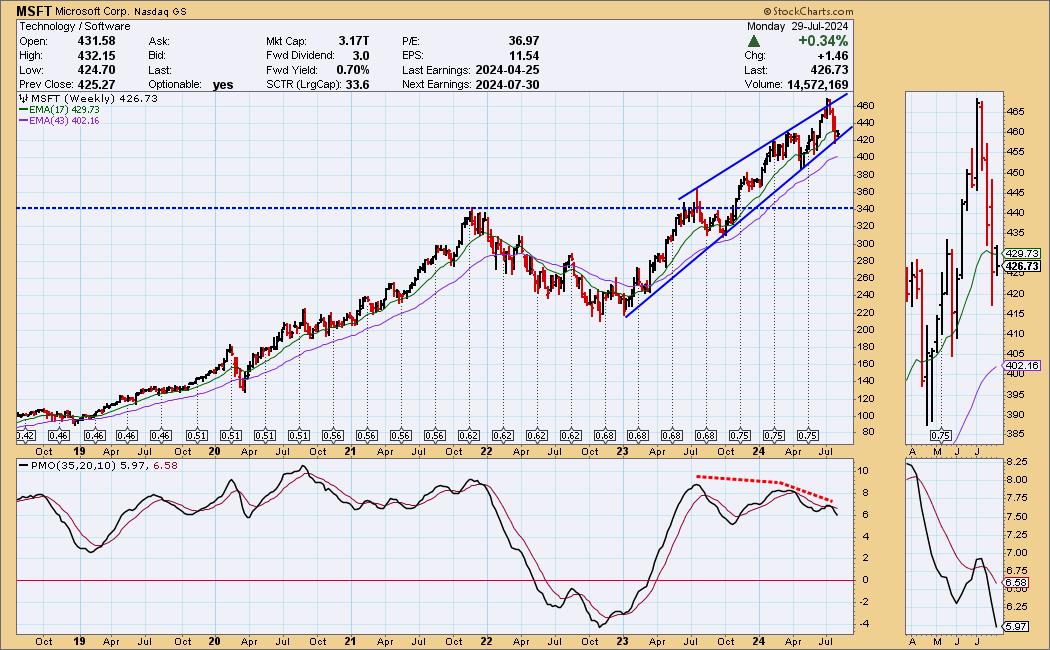Screen dimensions: 1050x650
Task: Click the PMO(35,20,10) indicator legend
Action: click(98, 465)
